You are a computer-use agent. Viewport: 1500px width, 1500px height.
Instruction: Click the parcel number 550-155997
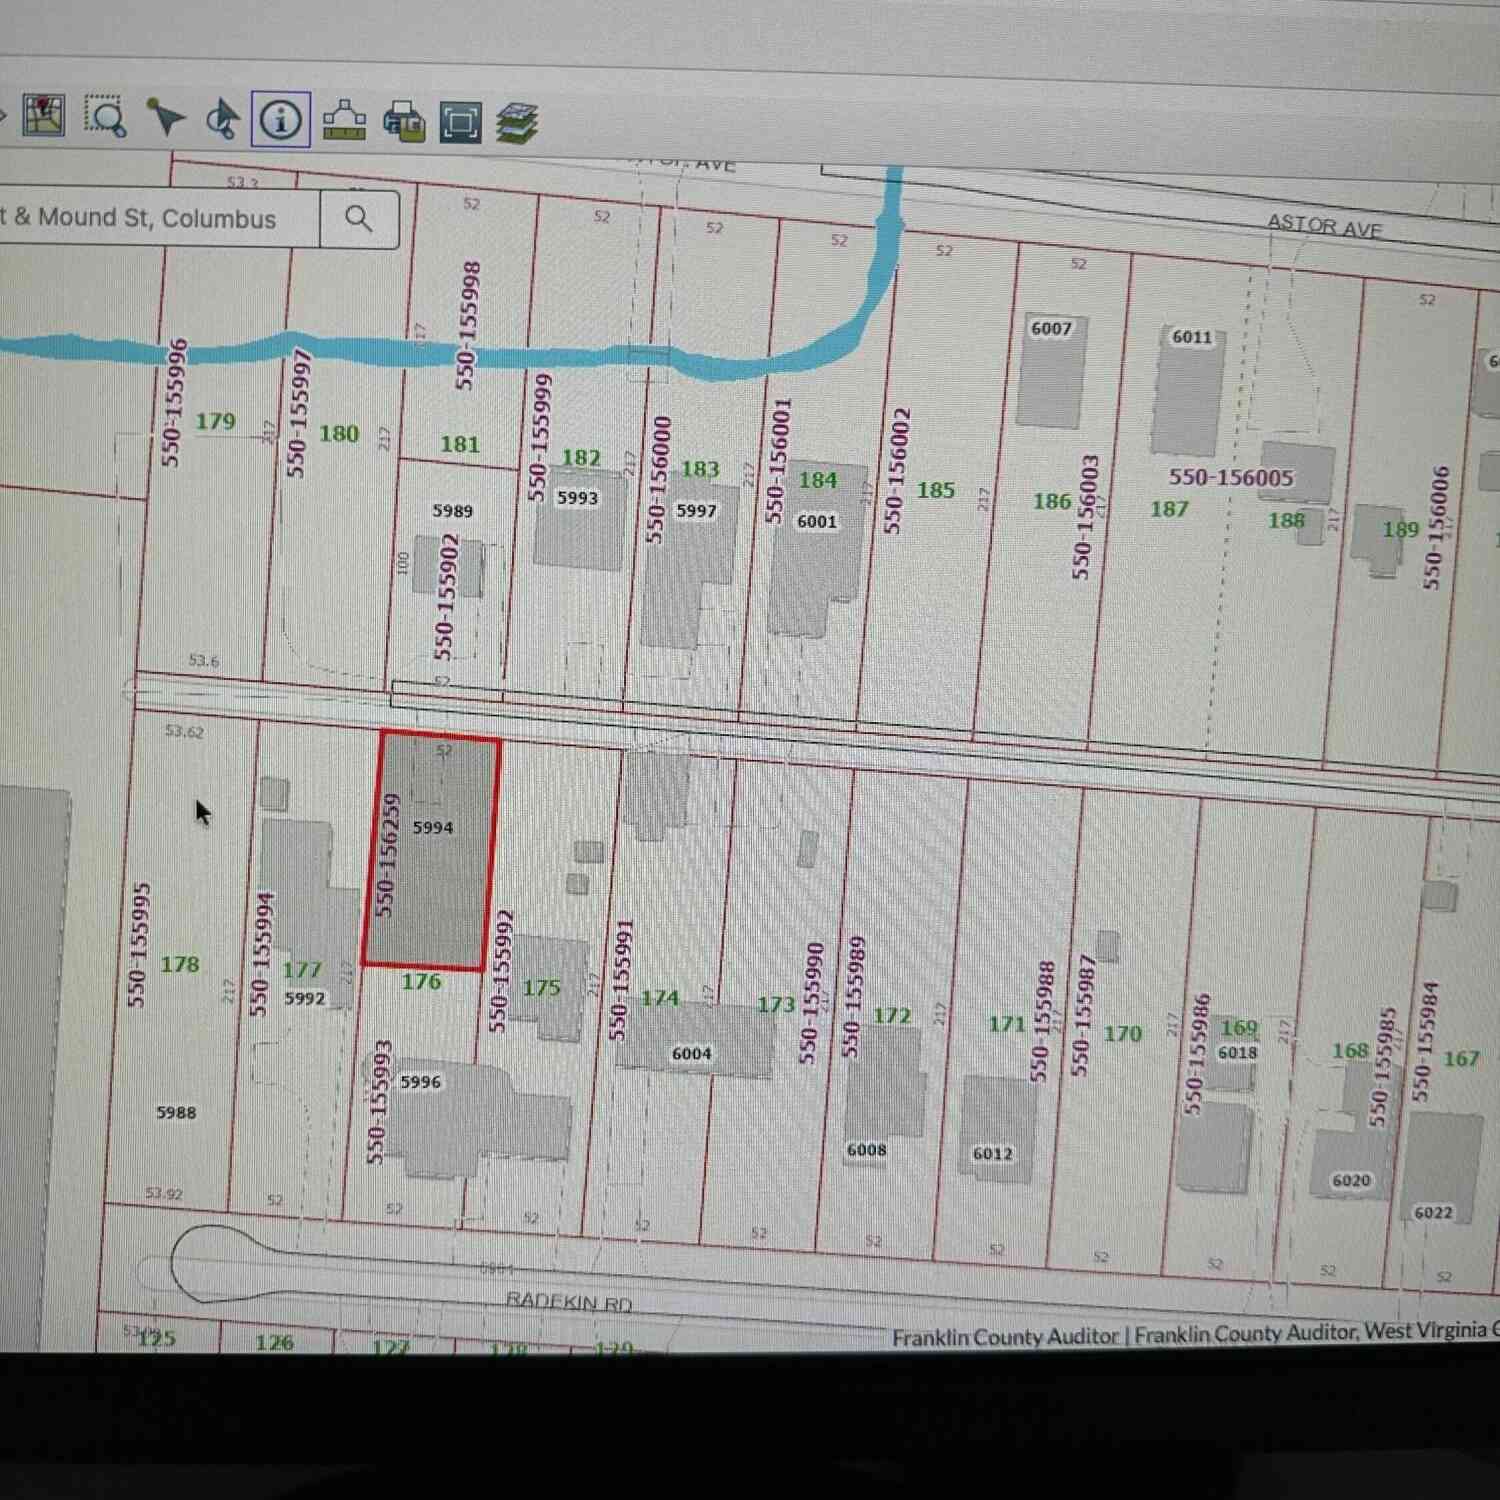coord(298,412)
